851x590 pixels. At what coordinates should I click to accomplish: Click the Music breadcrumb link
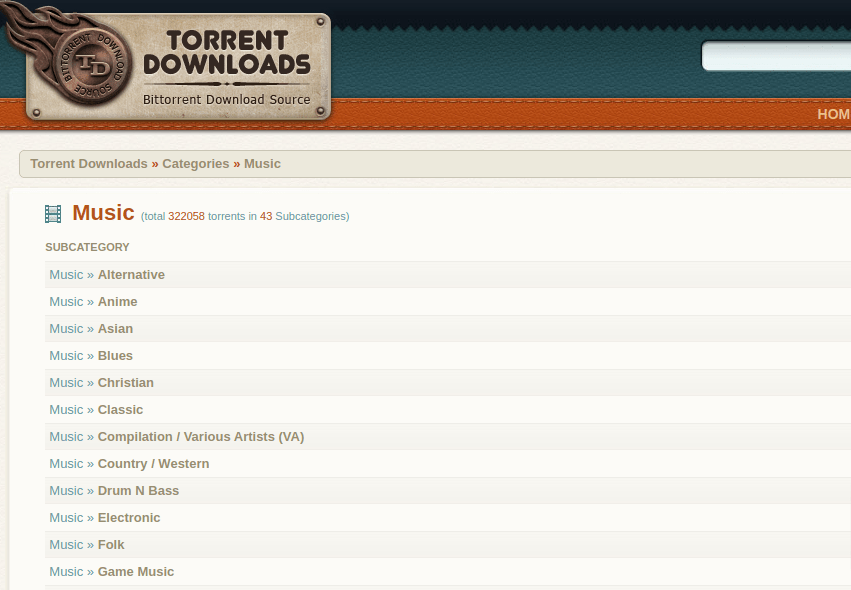pyautogui.click(x=262, y=164)
